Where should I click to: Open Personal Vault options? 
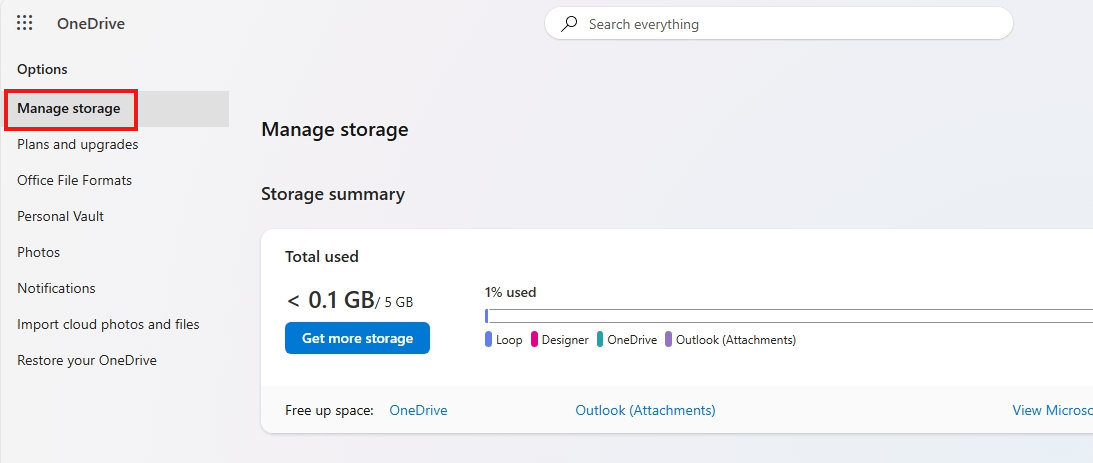point(61,216)
